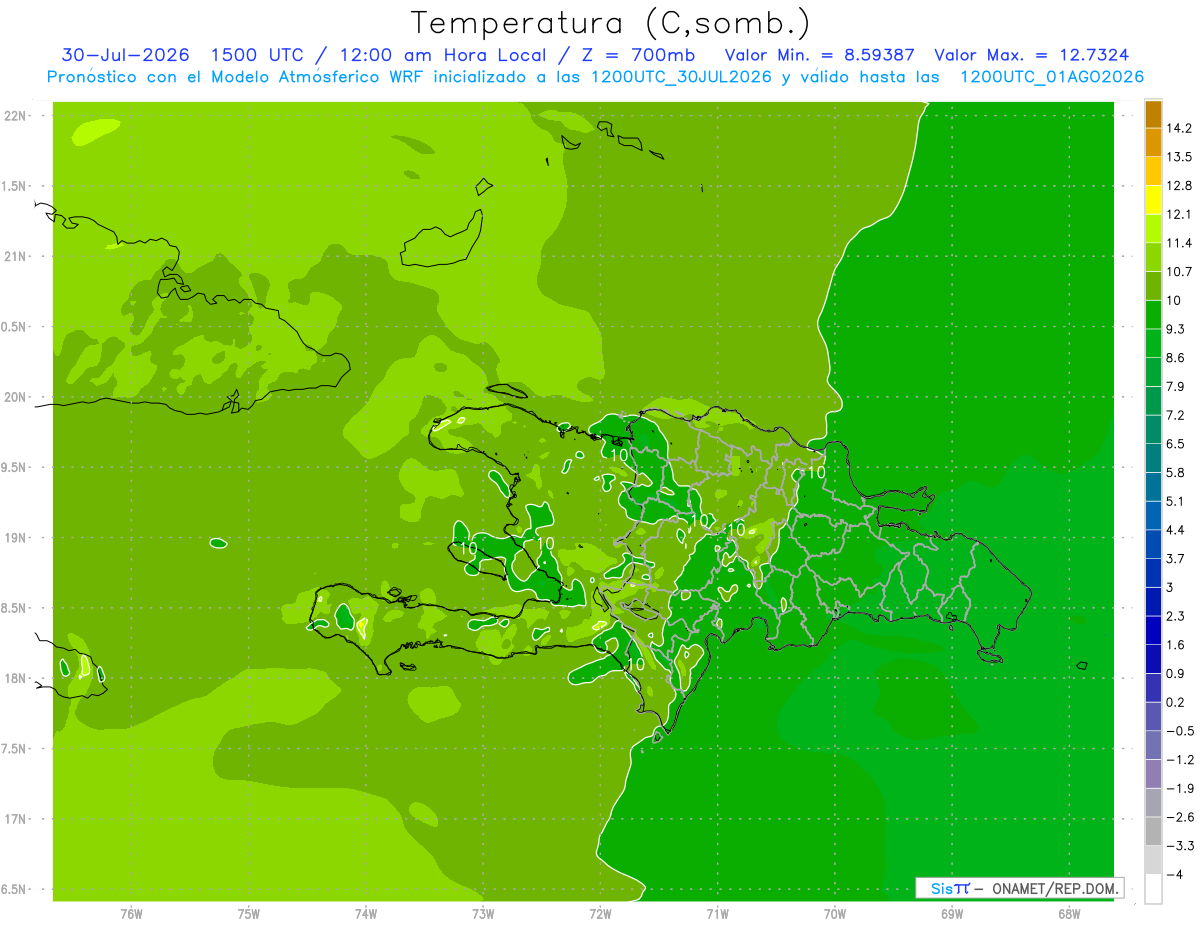1200x927 pixels.
Task: Click the 'ONAMET/REP.DOM.' credit label
Action: (x=1056, y=888)
